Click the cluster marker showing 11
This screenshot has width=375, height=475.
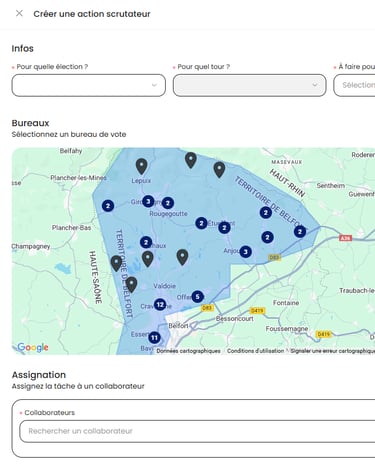click(x=154, y=338)
